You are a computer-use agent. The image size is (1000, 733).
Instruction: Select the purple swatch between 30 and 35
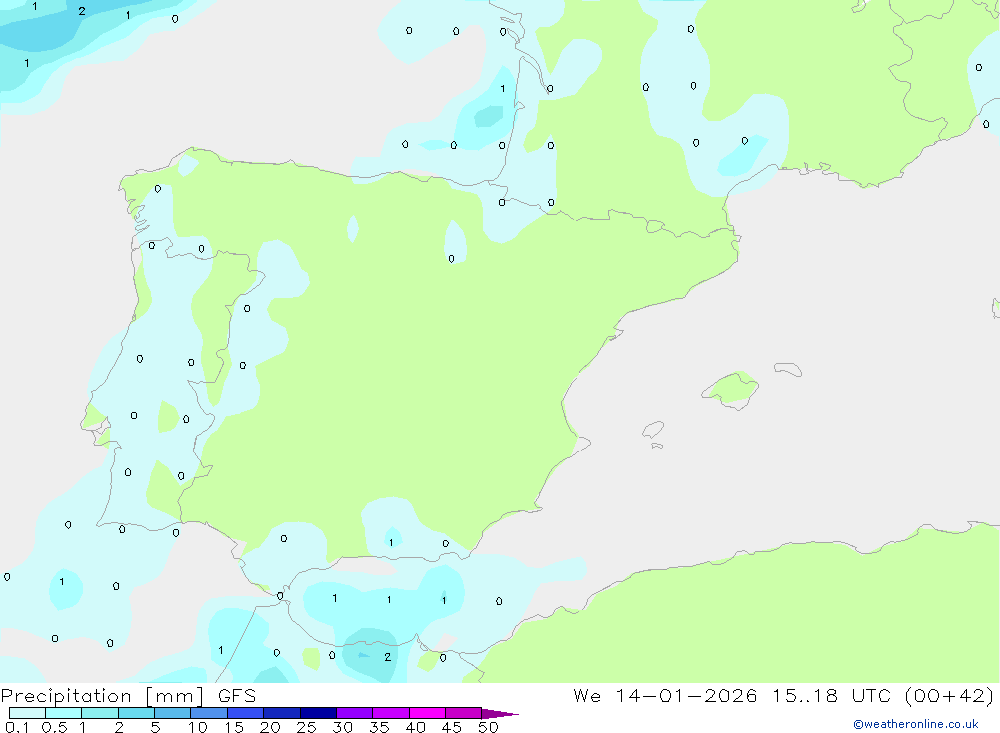click(x=355, y=713)
